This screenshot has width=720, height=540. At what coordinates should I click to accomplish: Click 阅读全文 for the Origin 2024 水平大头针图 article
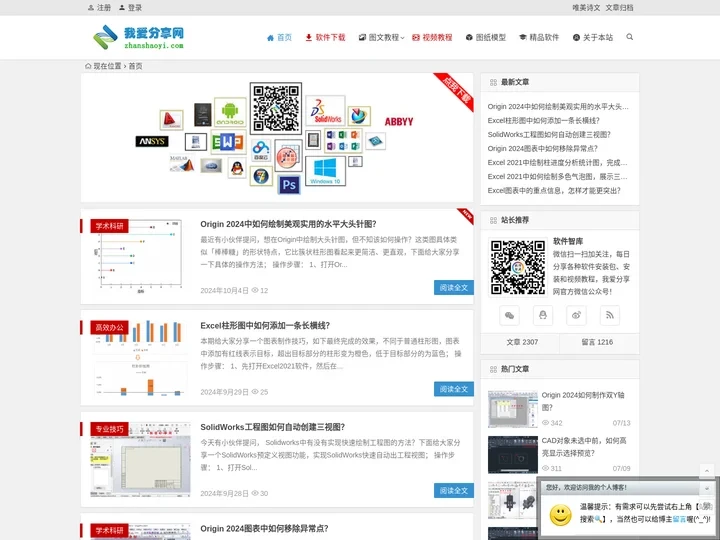(x=454, y=287)
